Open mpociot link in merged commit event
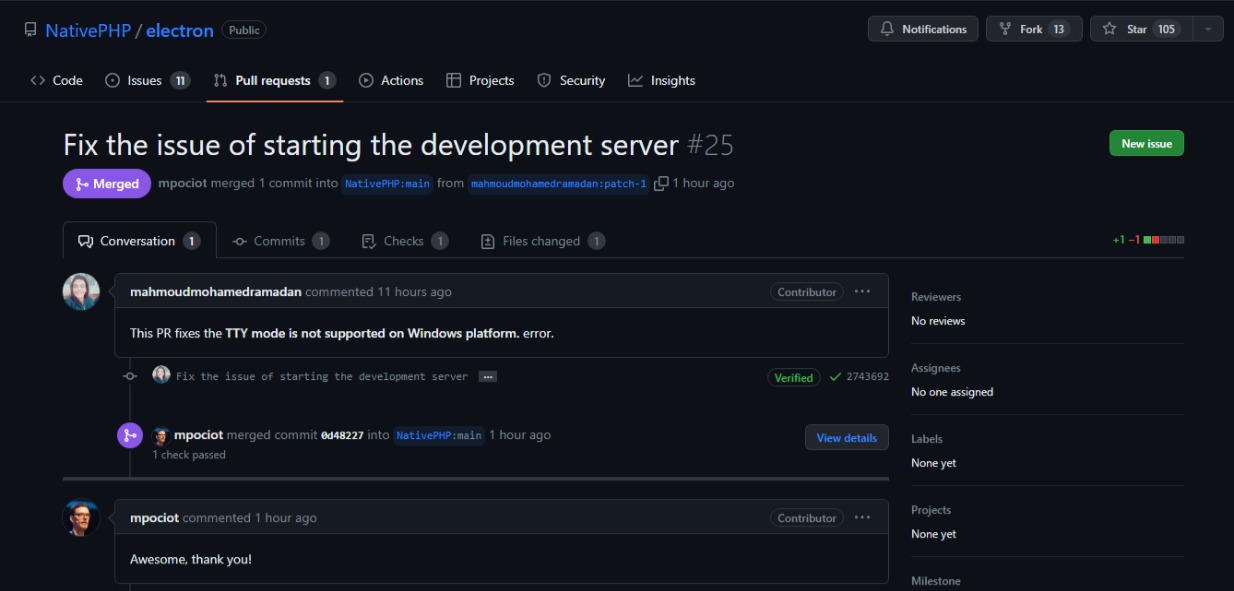The height and width of the screenshot is (591, 1234). coord(198,435)
